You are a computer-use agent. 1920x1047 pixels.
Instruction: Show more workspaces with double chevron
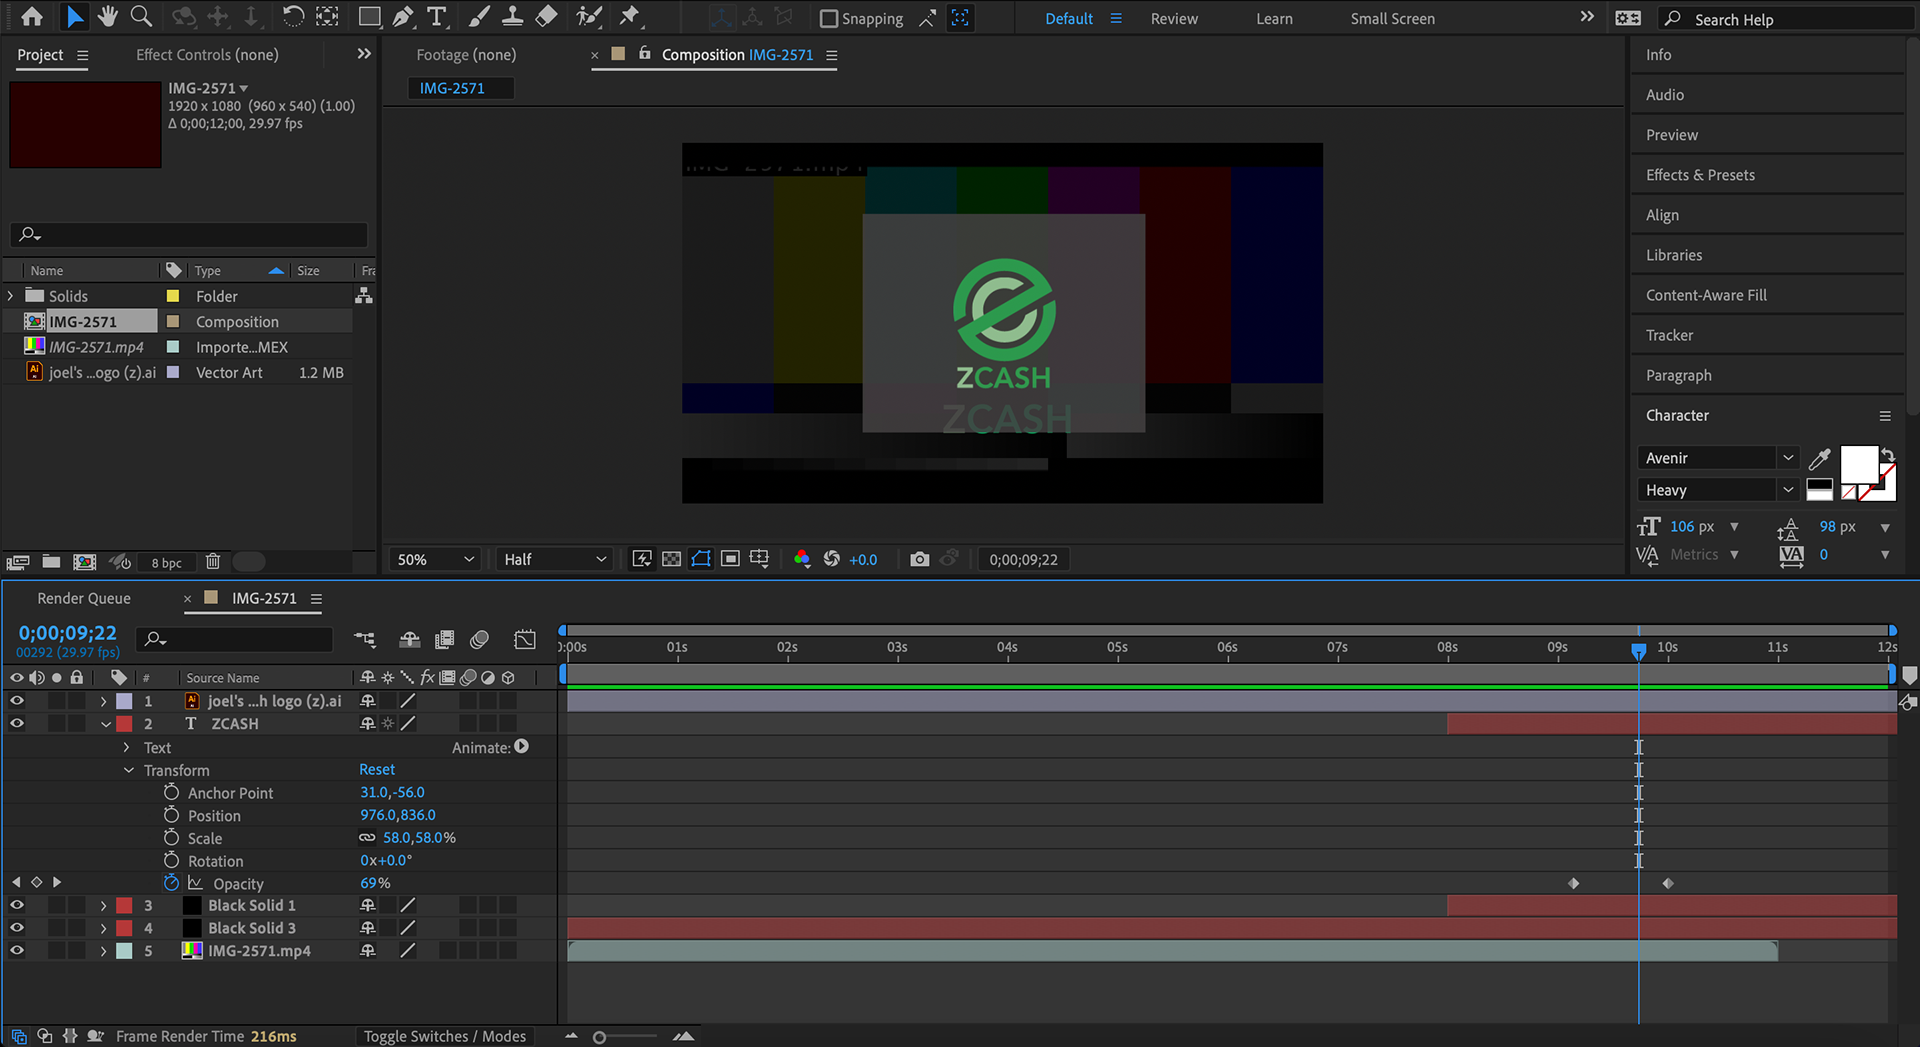tap(1587, 17)
